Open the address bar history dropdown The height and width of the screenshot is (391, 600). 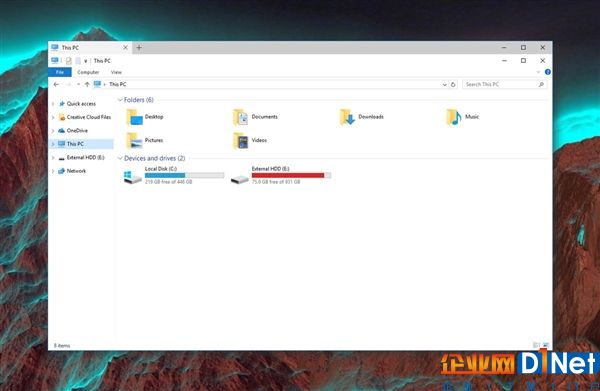(x=444, y=85)
